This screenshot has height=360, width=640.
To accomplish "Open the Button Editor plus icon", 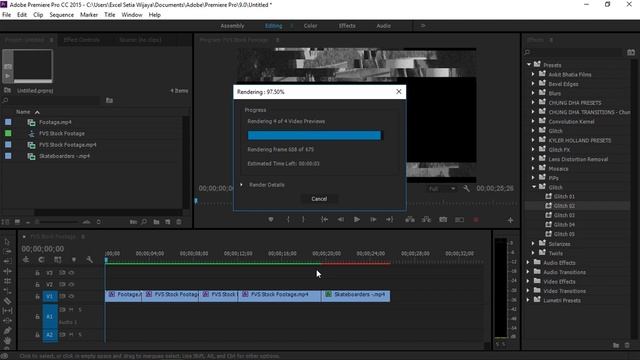I will coord(510,220).
